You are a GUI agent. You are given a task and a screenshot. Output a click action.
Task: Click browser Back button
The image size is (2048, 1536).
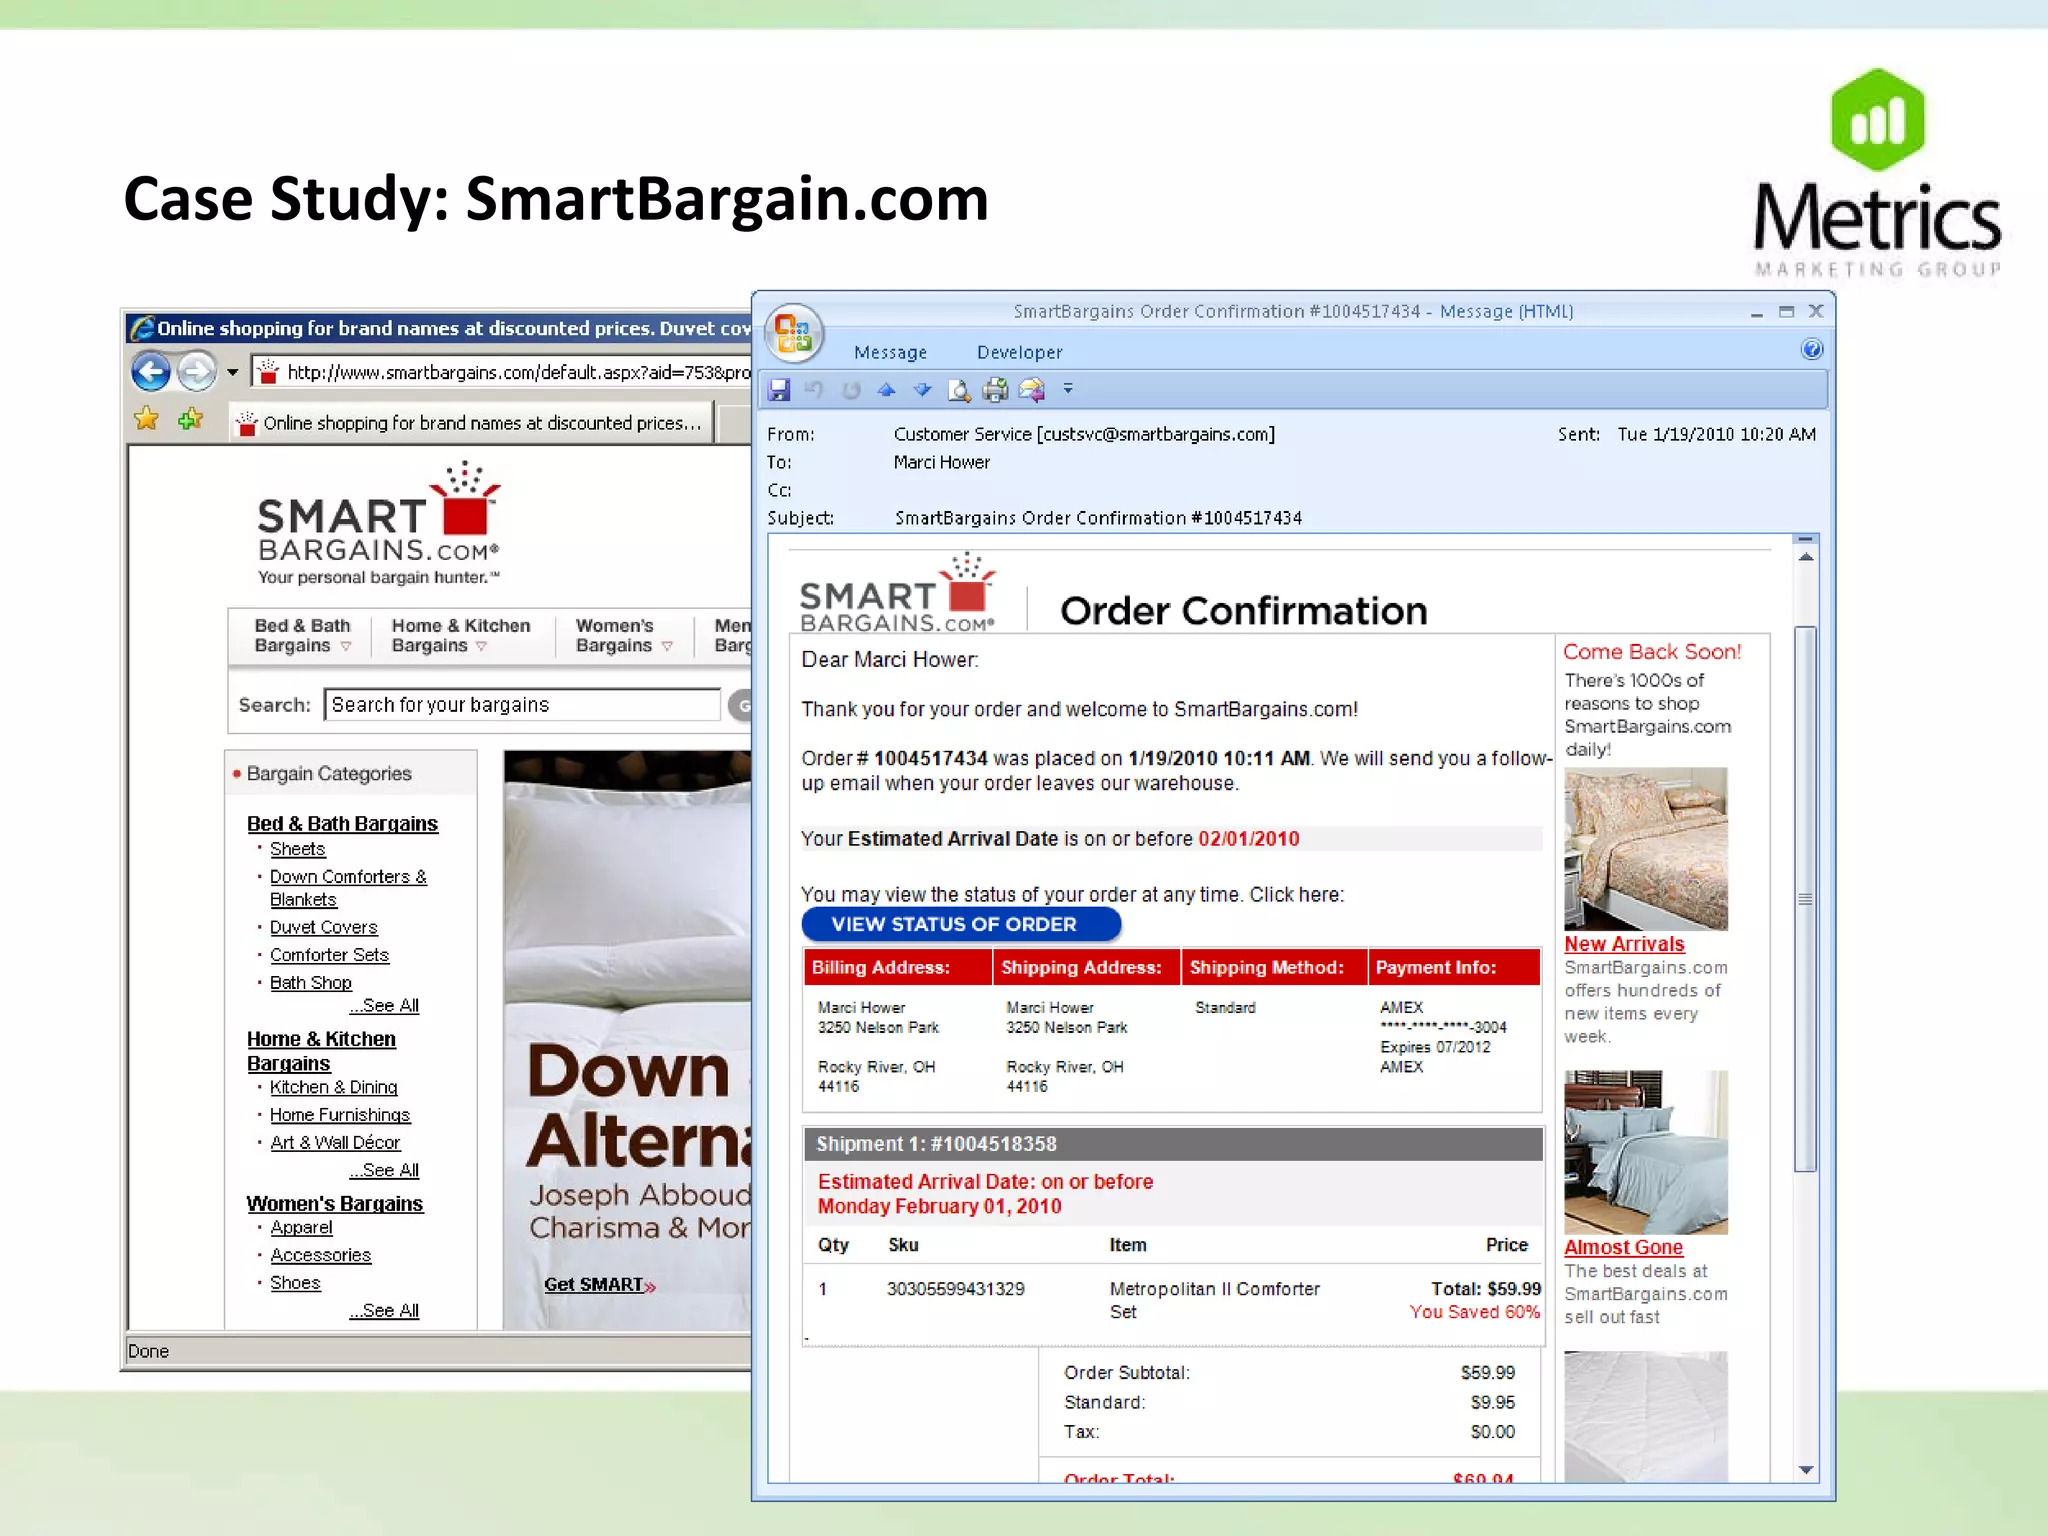pyautogui.click(x=151, y=372)
